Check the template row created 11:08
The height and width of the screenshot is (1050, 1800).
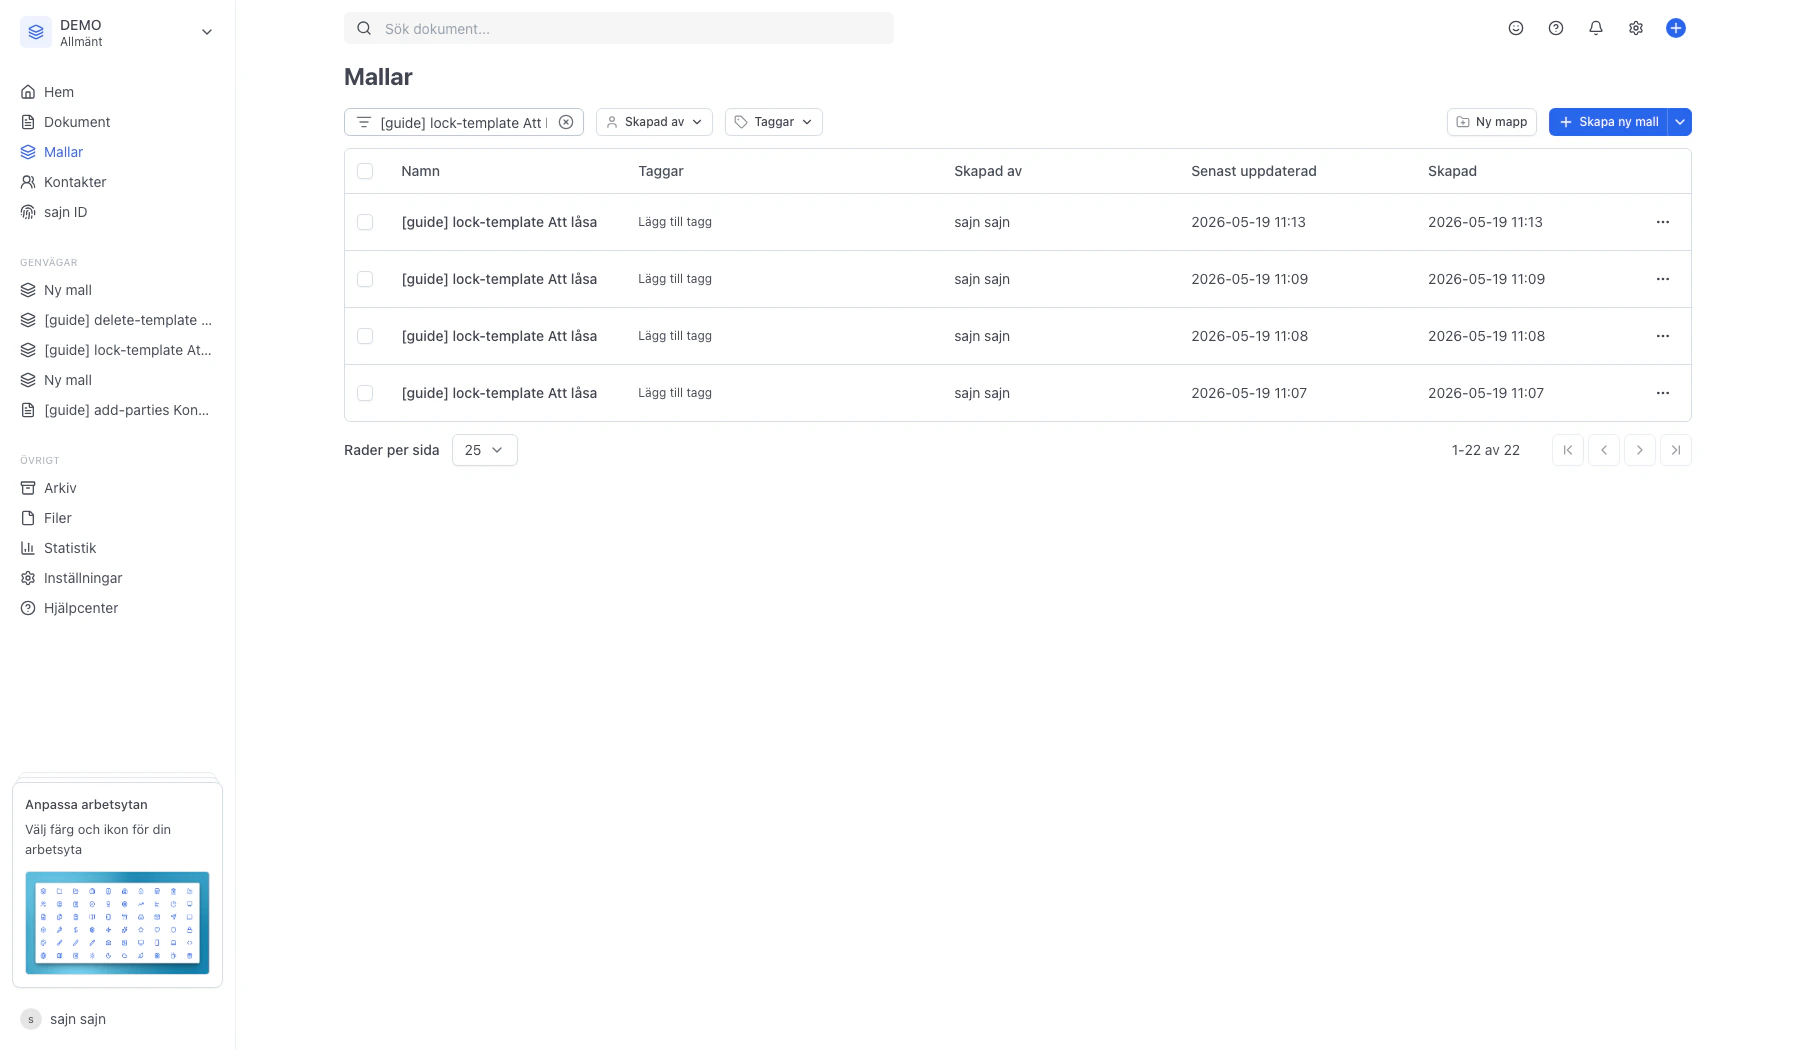(365, 336)
